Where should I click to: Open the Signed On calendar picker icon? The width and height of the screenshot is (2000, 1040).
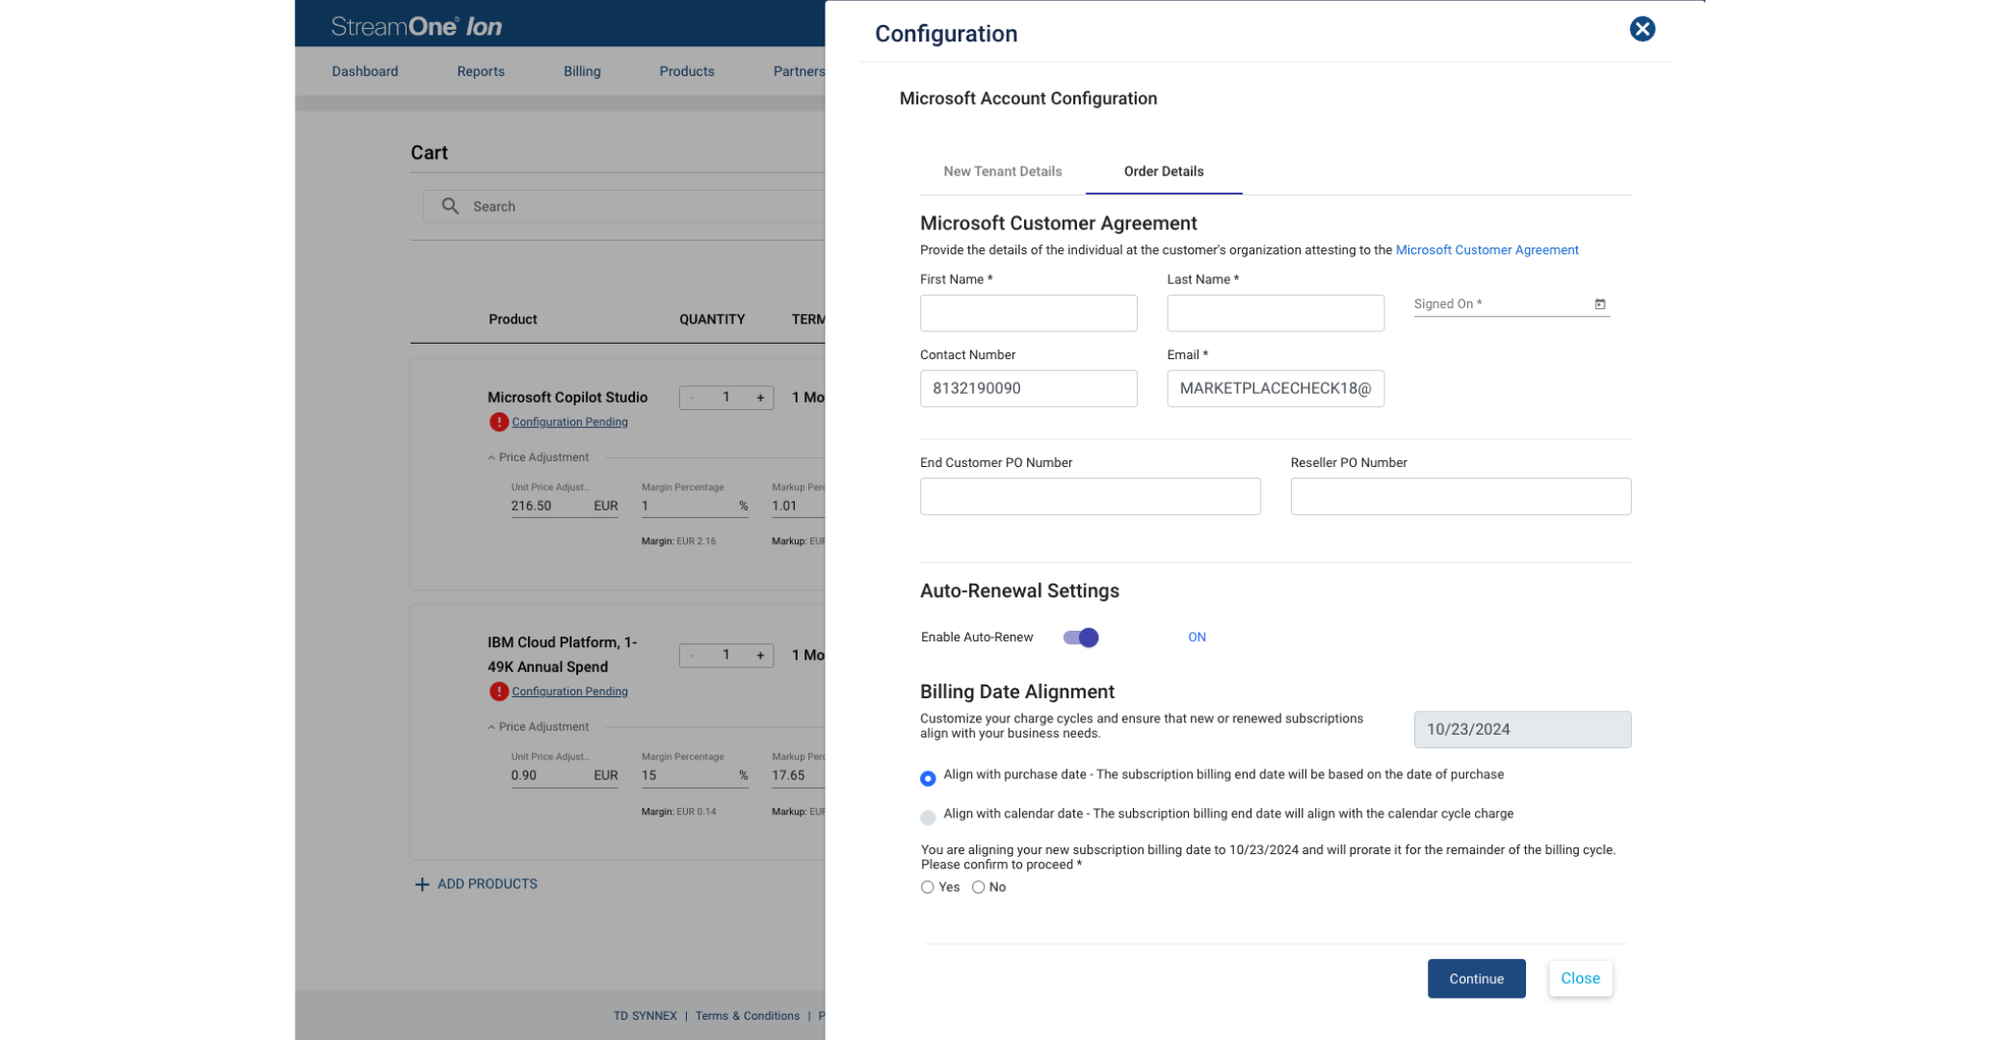pos(1600,304)
